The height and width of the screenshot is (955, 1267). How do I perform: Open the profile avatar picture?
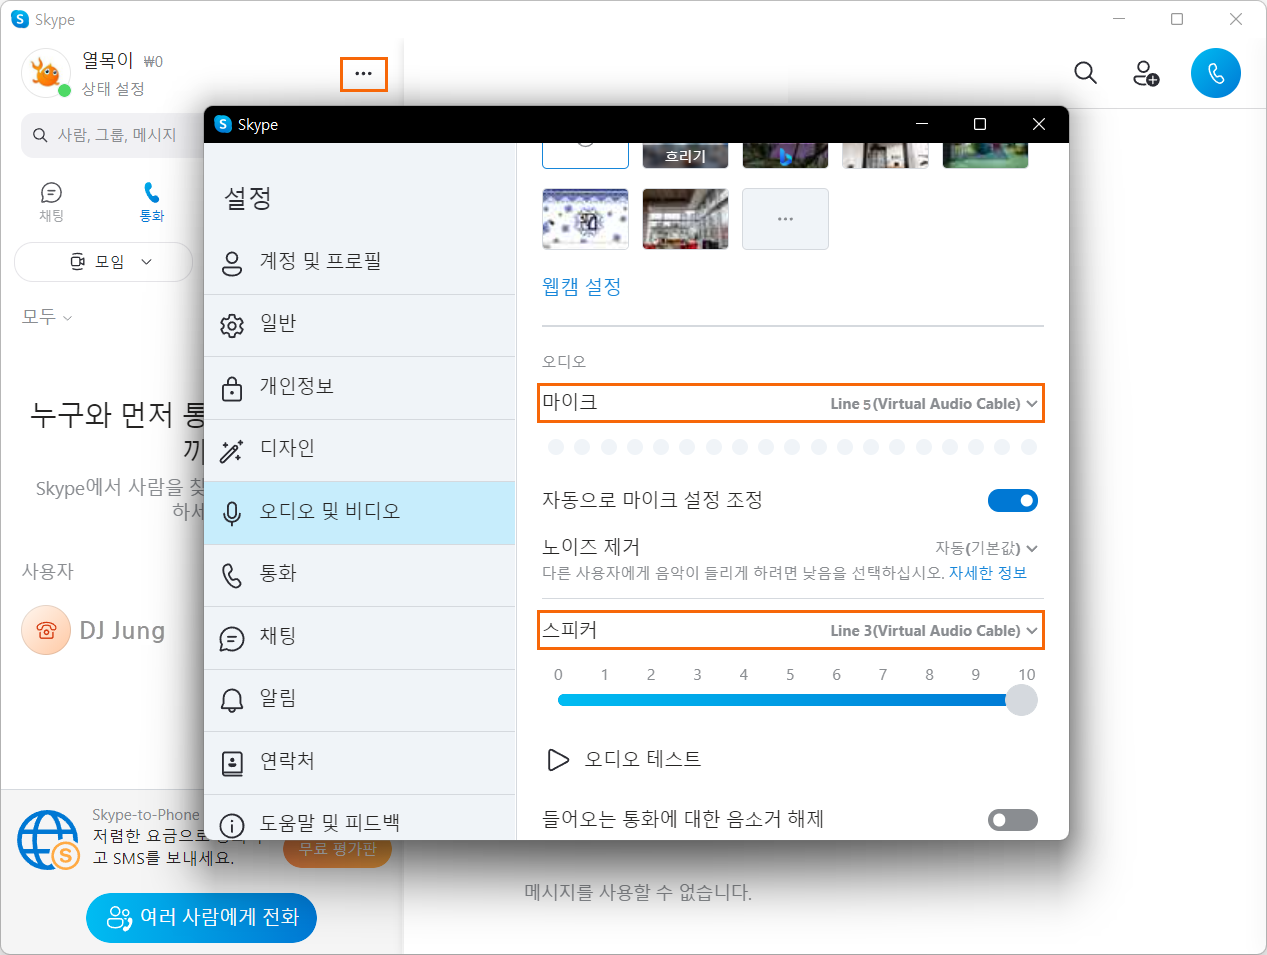(46, 73)
